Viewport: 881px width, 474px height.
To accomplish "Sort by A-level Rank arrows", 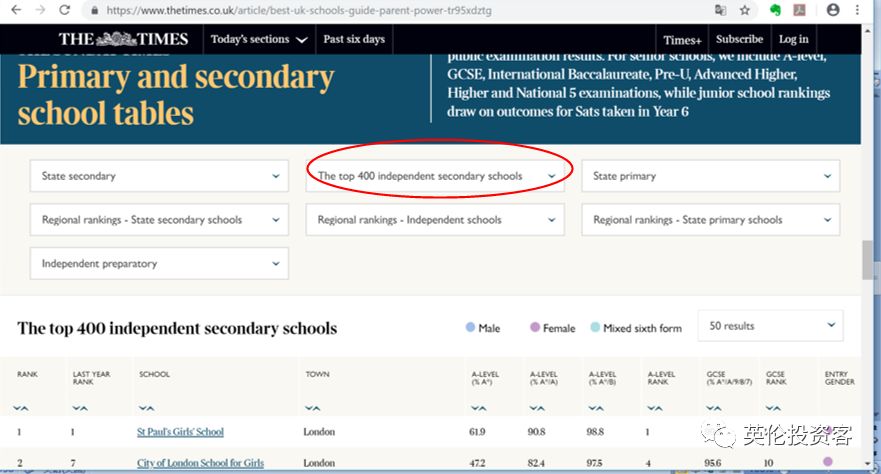I will [655, 408].
